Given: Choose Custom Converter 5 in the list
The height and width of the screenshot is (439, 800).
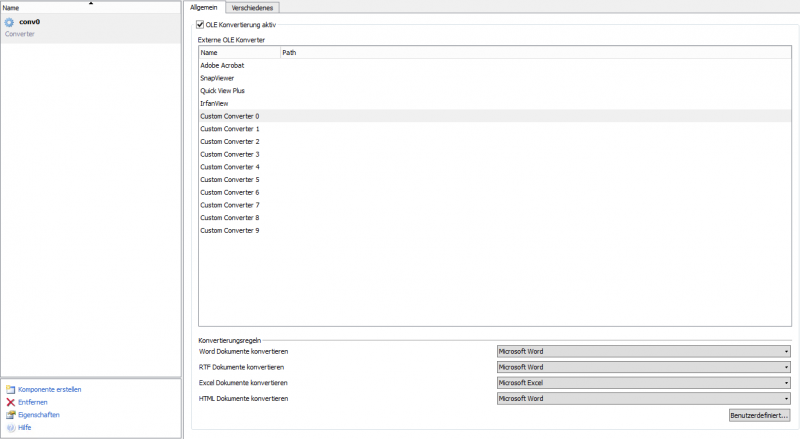Looking at the screenshot, I should pos(230,180).
